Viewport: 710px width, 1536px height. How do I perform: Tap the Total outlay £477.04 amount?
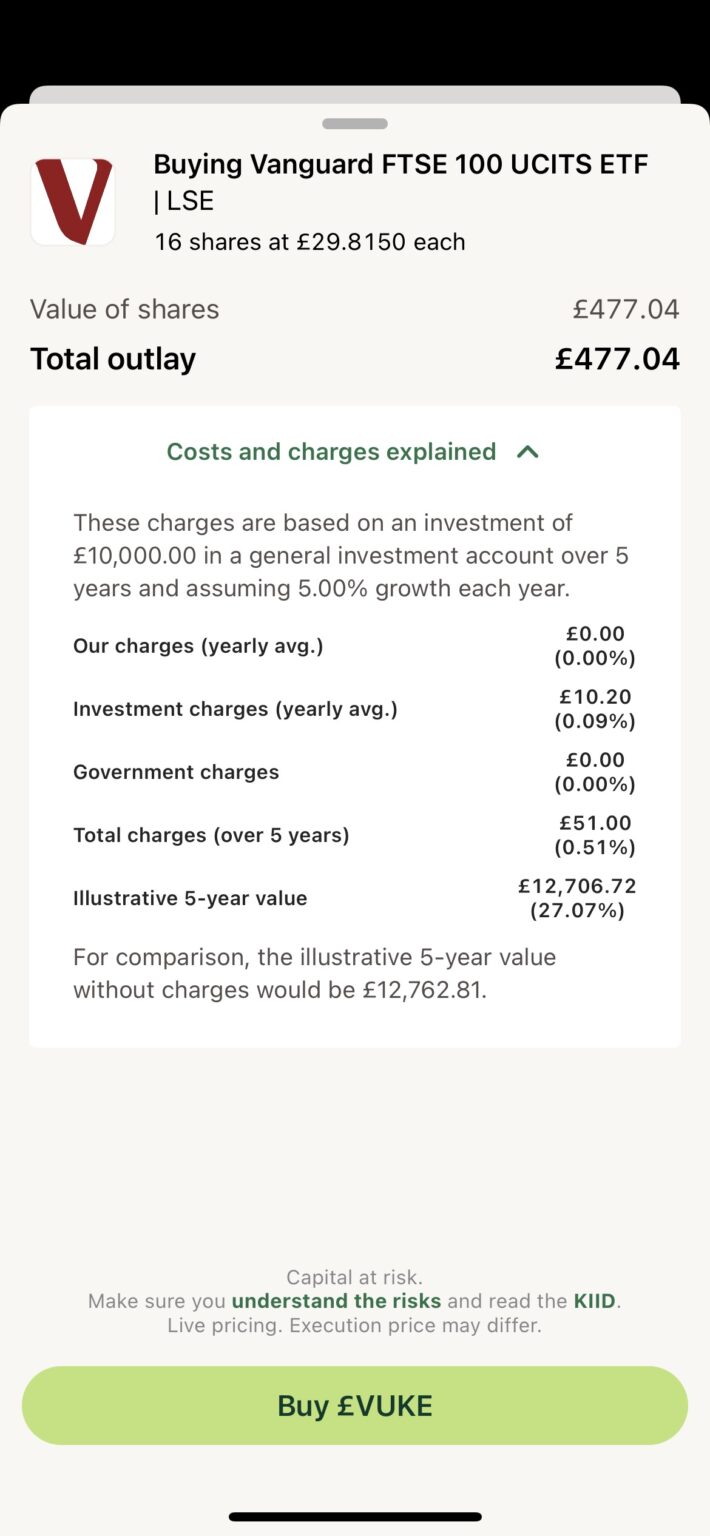617,359
